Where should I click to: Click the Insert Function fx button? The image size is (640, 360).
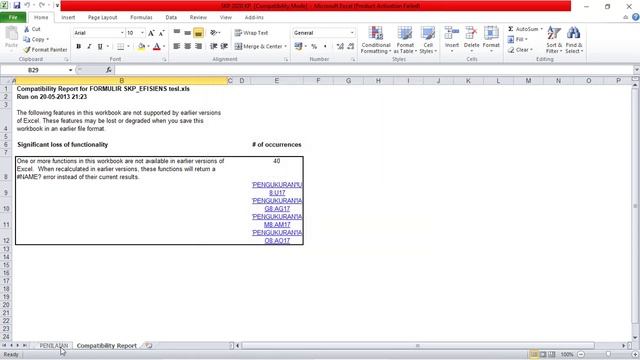[109, 70]
